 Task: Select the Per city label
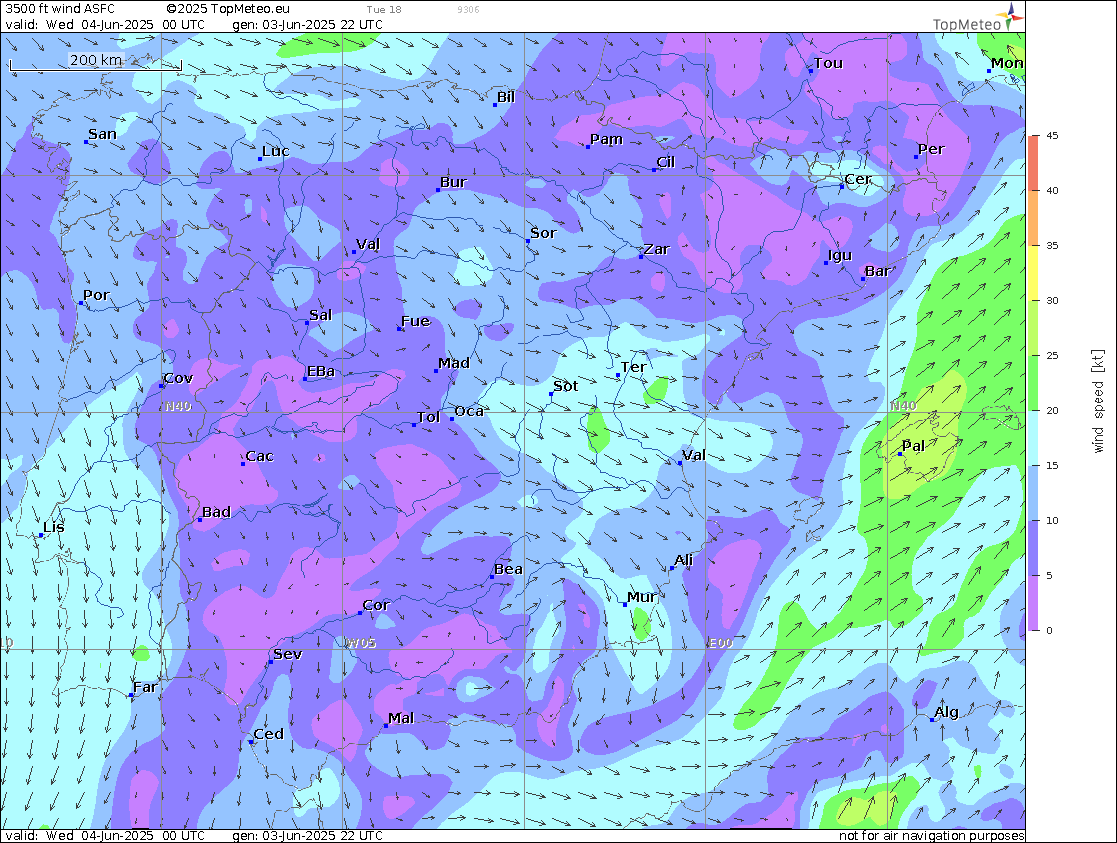pyautogui.click(x=931, y=149)
